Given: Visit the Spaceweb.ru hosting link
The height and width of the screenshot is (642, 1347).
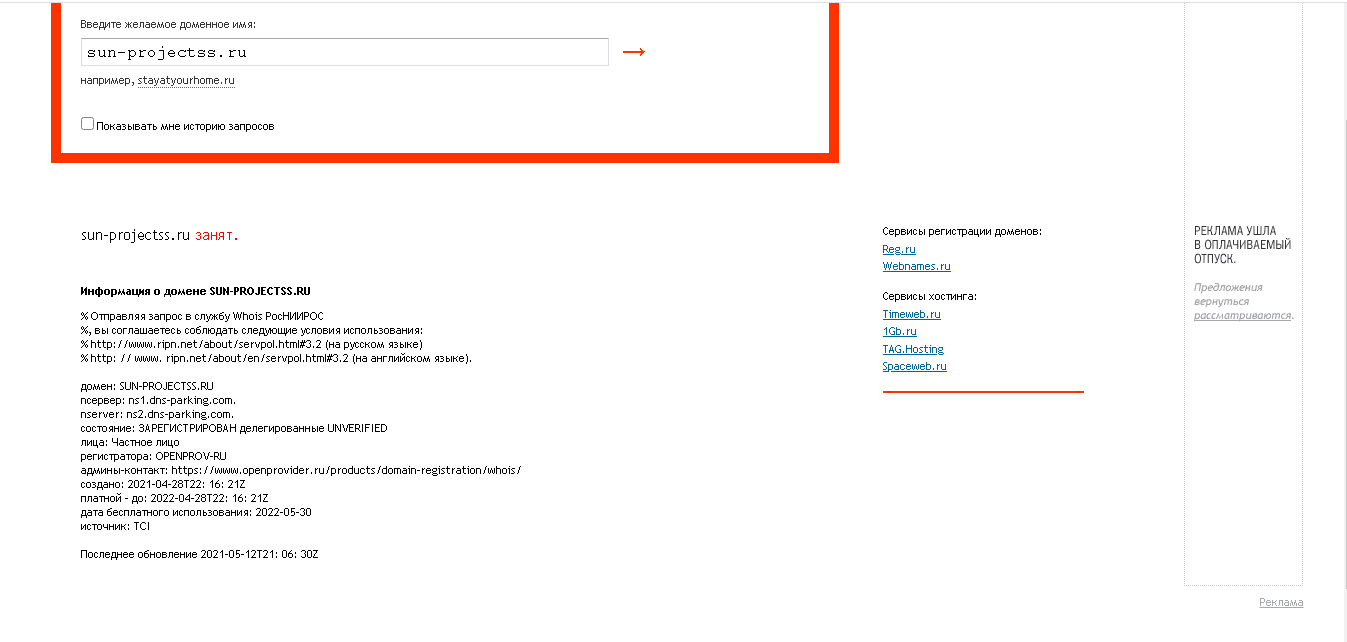Looking at the screenshot, I should point(914,366).
